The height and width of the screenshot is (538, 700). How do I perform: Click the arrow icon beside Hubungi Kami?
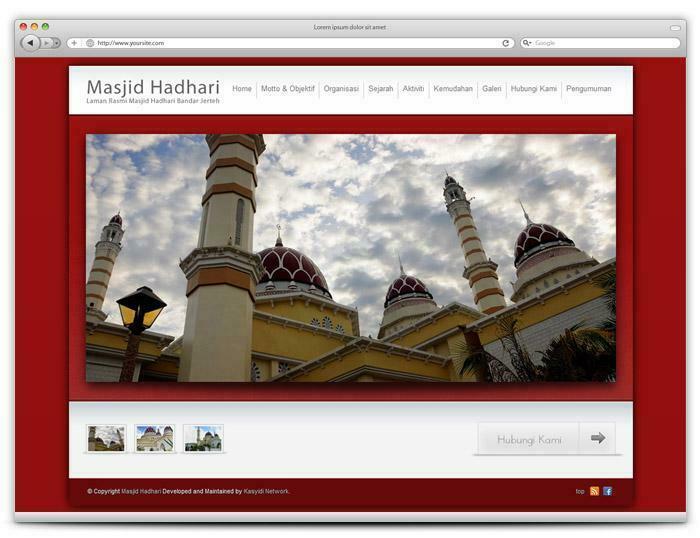pyautogui.click(x=598, y=438)
